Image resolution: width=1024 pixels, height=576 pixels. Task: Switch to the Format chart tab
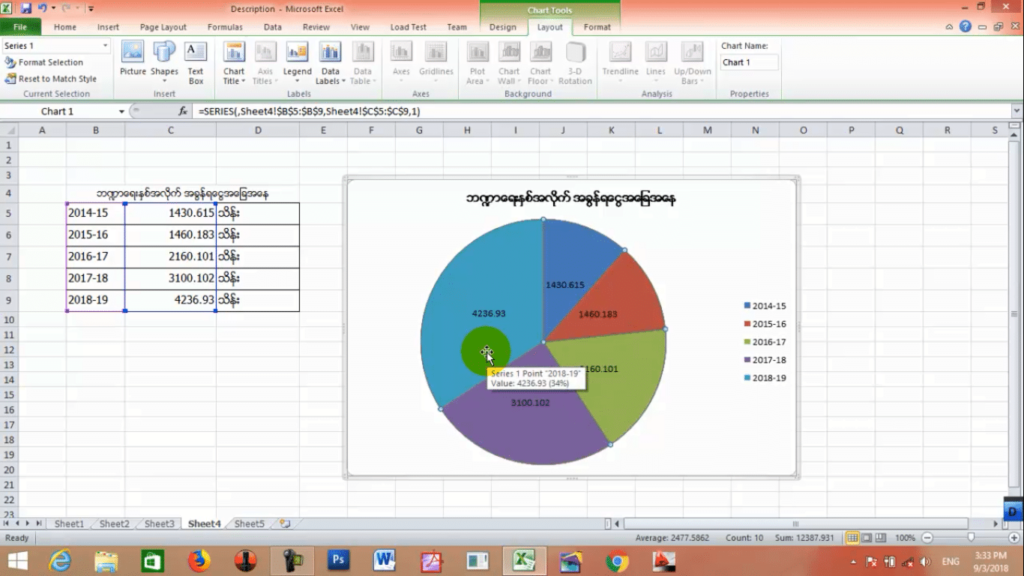coord(597,27)
